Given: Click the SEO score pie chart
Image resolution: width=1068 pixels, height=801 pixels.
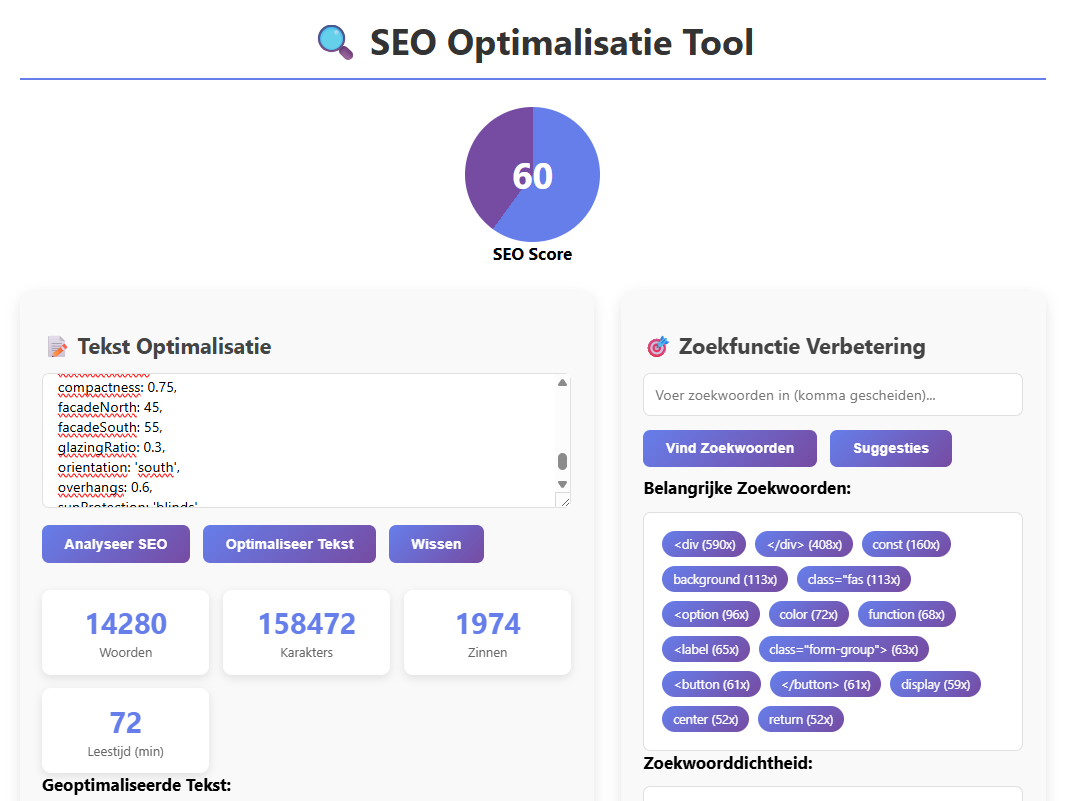Looking at the screenshot, I should click(532, 175).
